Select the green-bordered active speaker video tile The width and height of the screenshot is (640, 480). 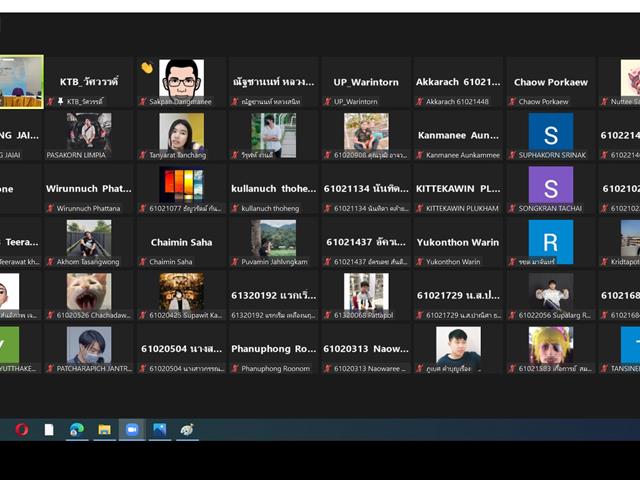point(21,82)
